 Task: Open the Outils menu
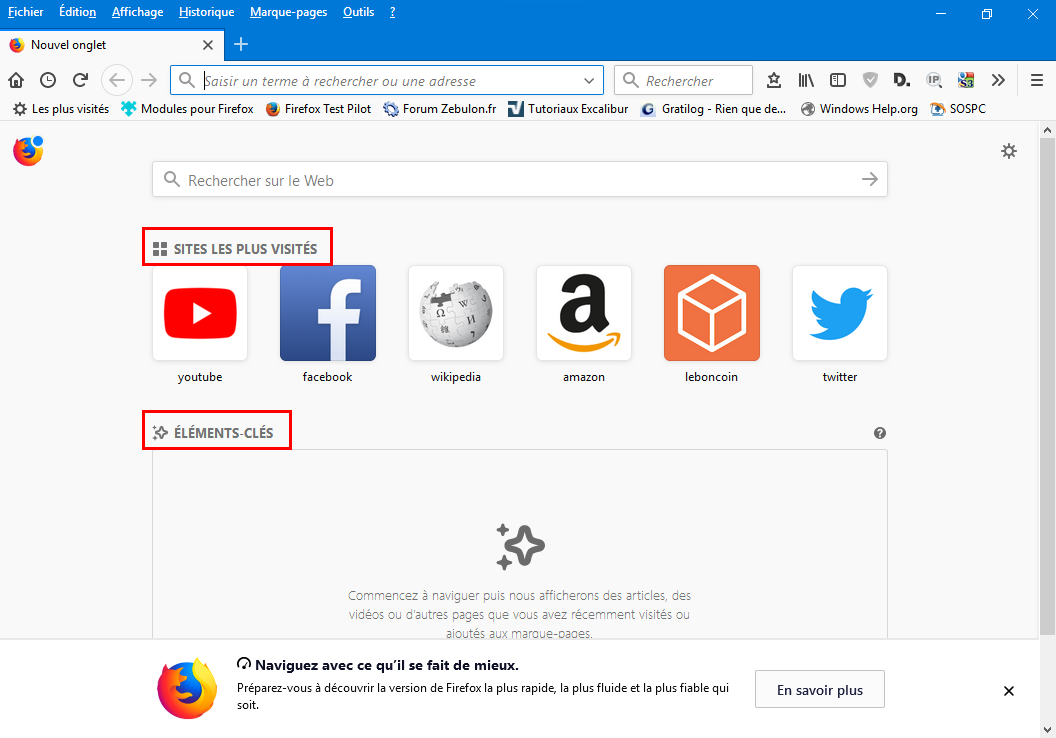[358, 12]
